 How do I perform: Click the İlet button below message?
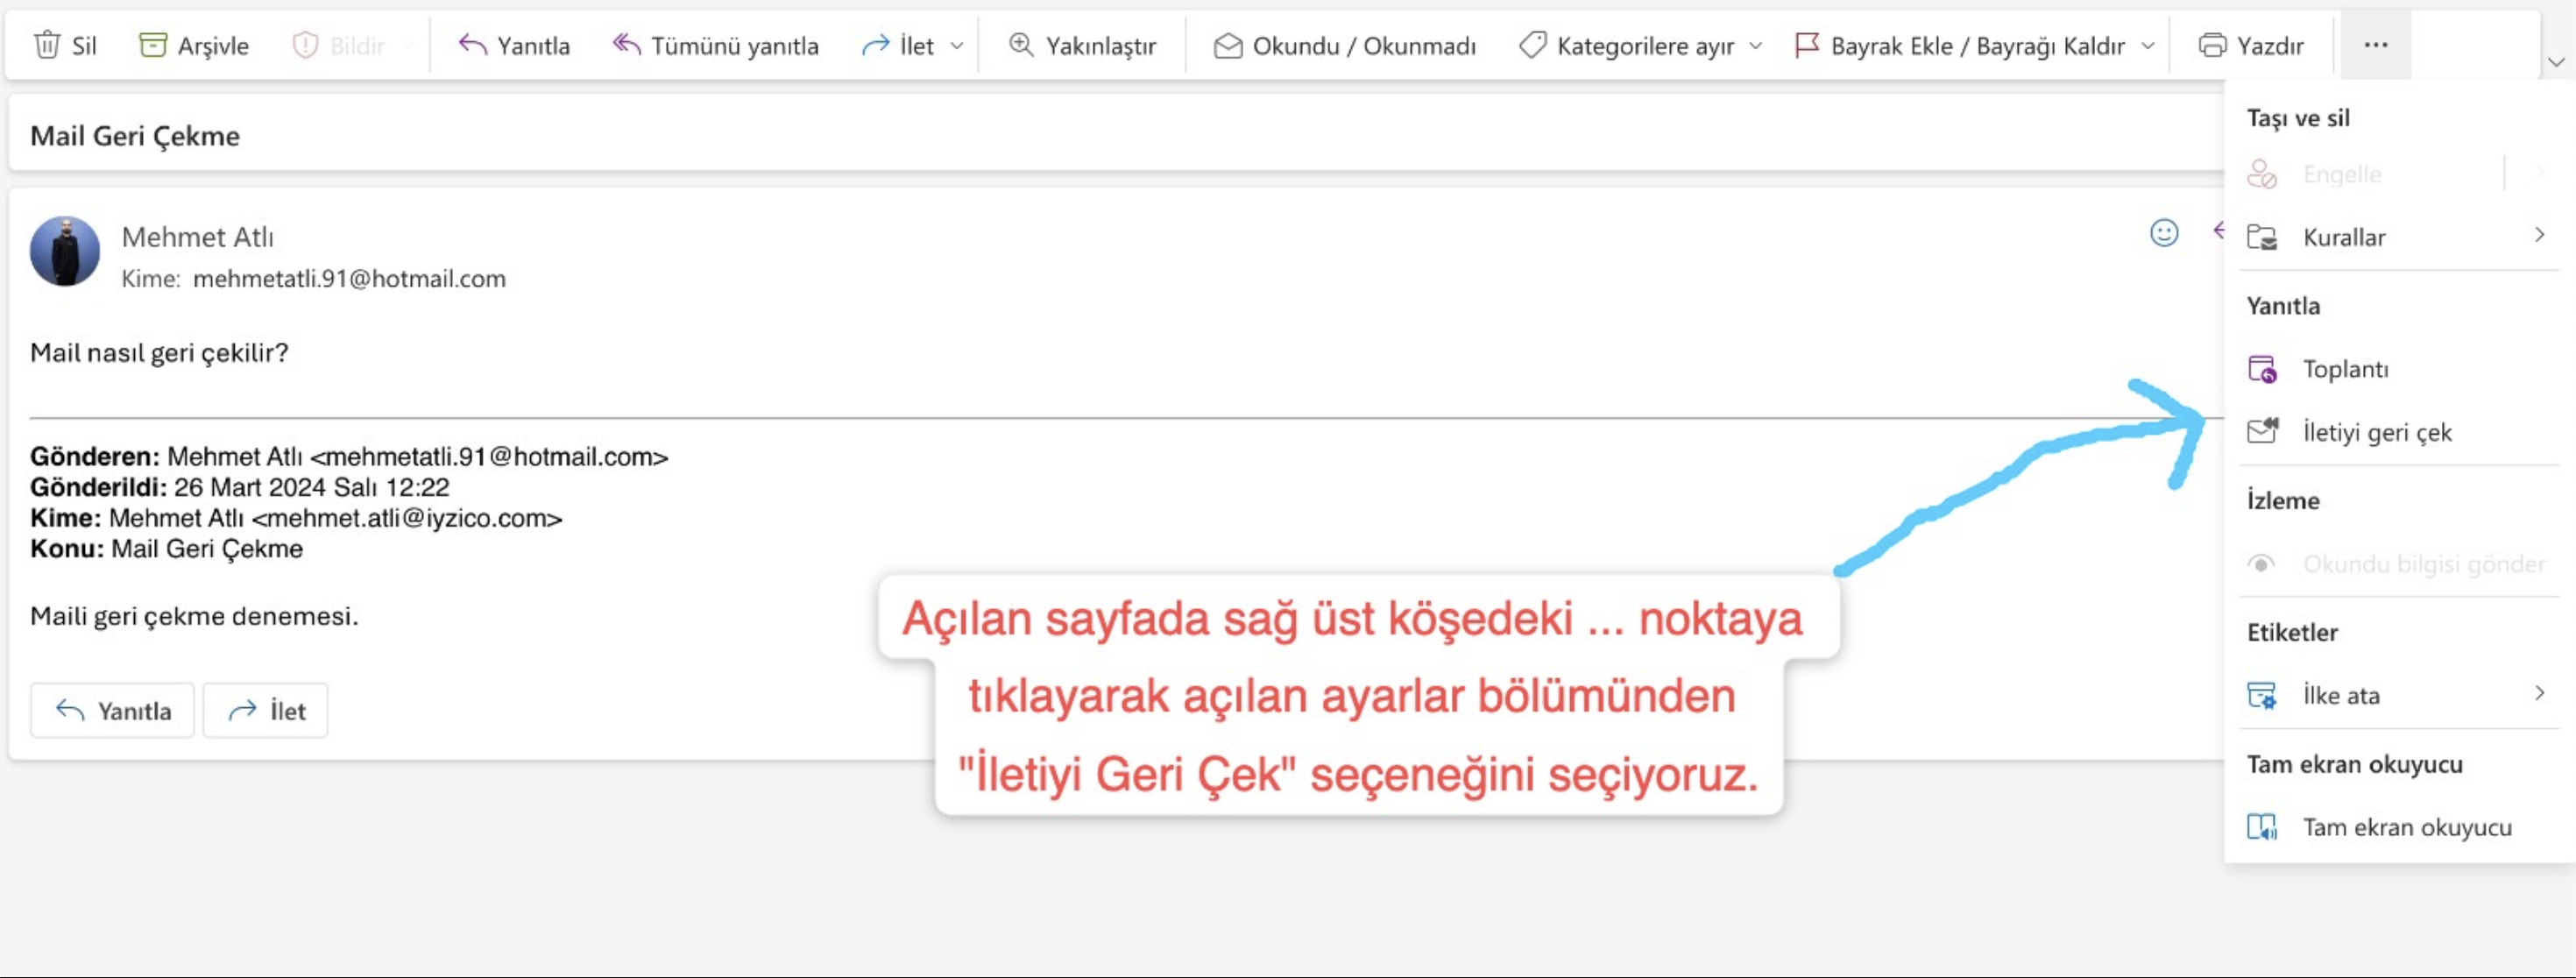tap(266, 711)
